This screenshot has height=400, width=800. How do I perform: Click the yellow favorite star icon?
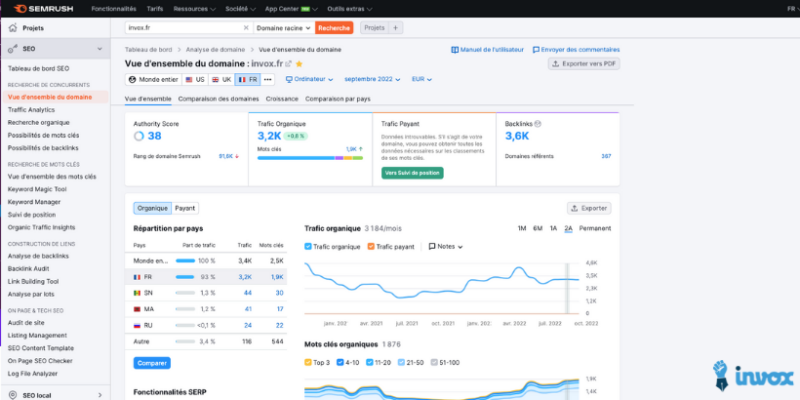299,64
